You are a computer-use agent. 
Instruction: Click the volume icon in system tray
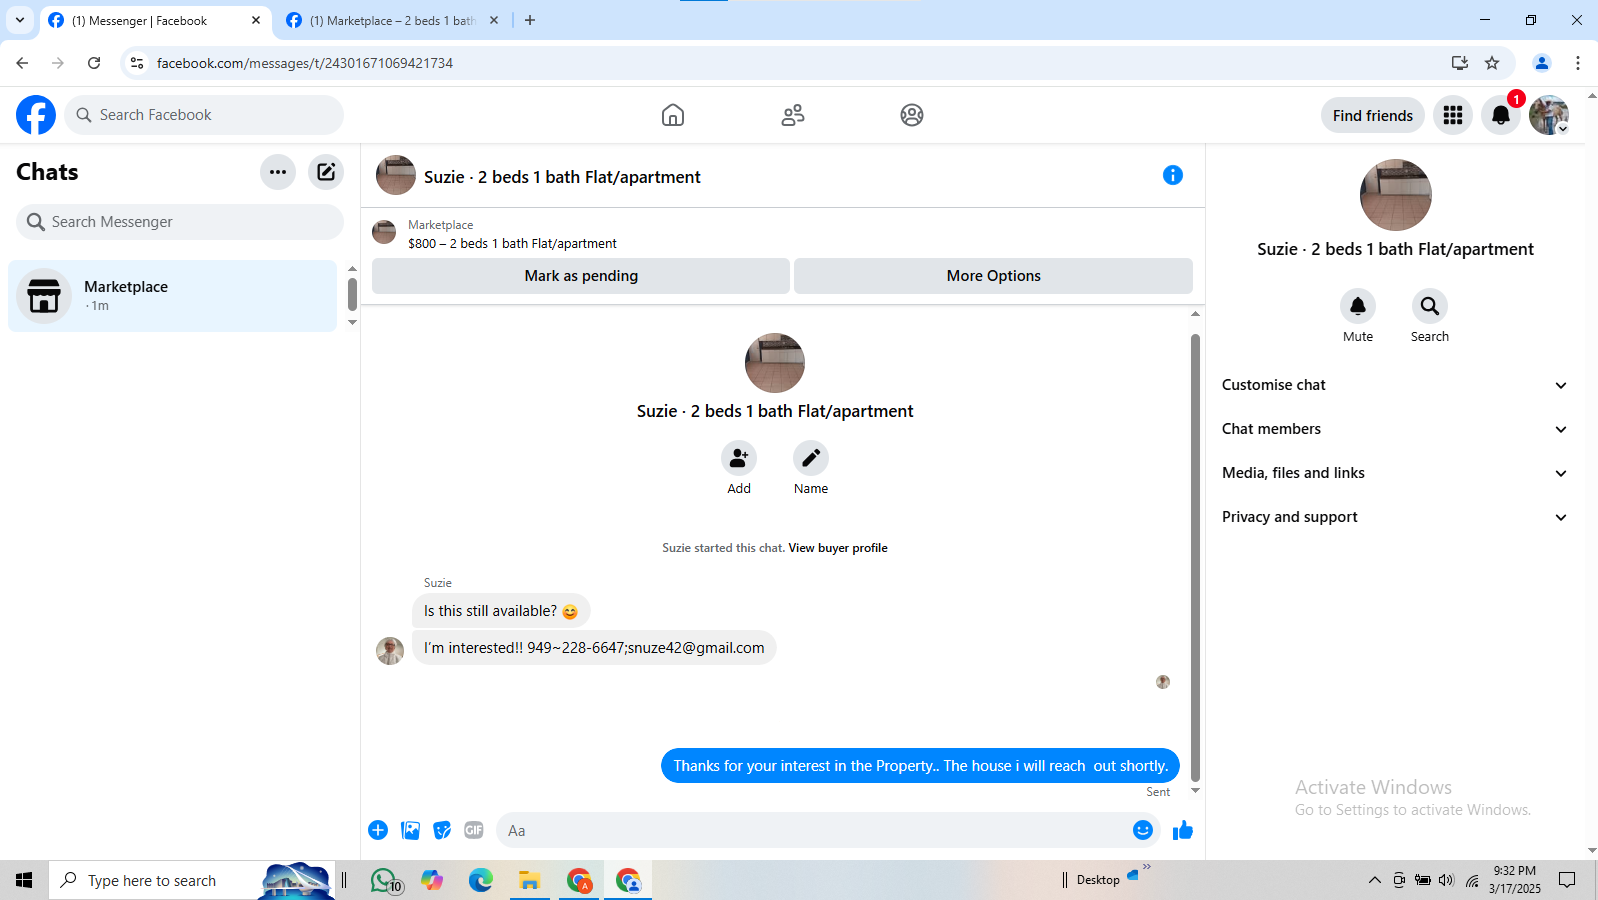pos(1446,880)
